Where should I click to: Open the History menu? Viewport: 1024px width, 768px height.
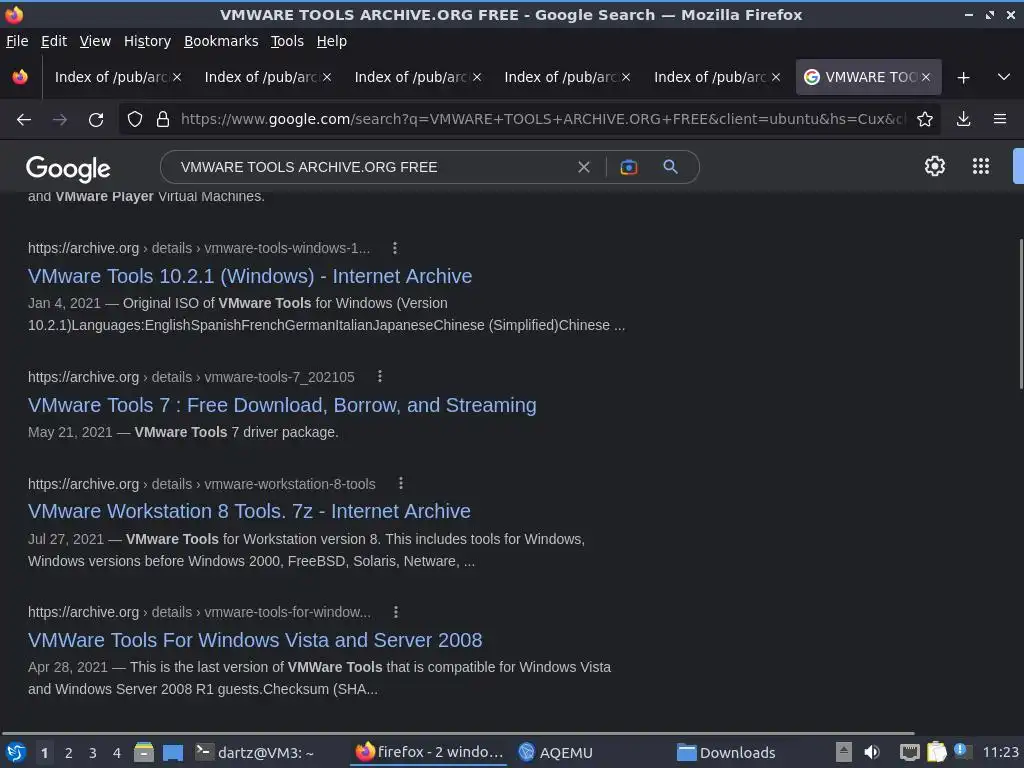[147, 41]
